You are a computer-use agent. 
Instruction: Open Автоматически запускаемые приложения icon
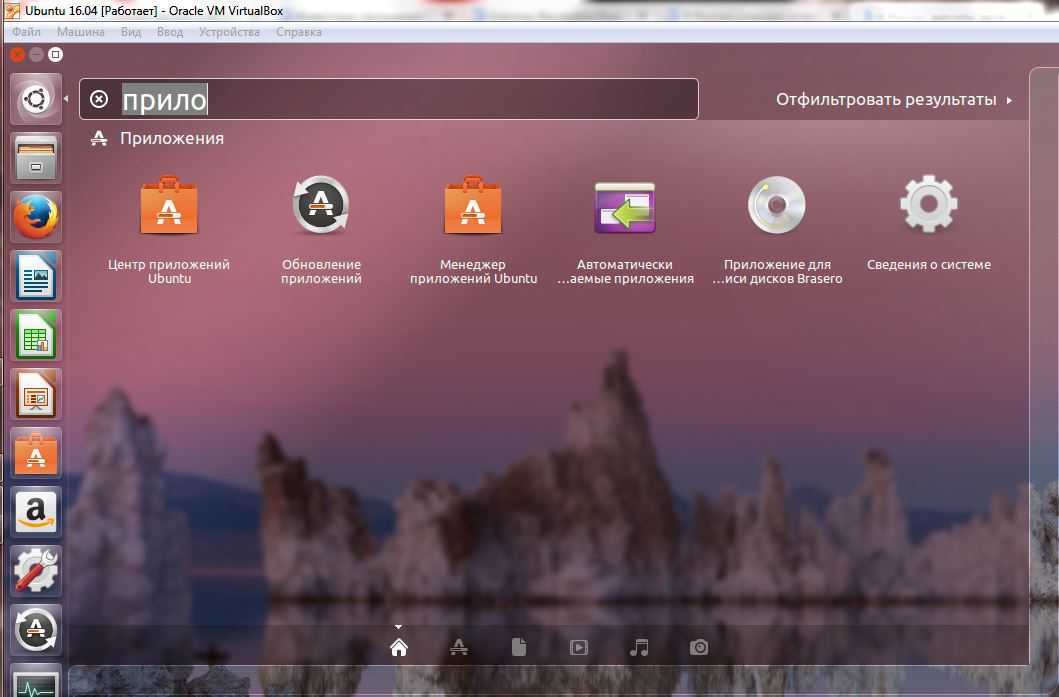[x=625, y=207]
